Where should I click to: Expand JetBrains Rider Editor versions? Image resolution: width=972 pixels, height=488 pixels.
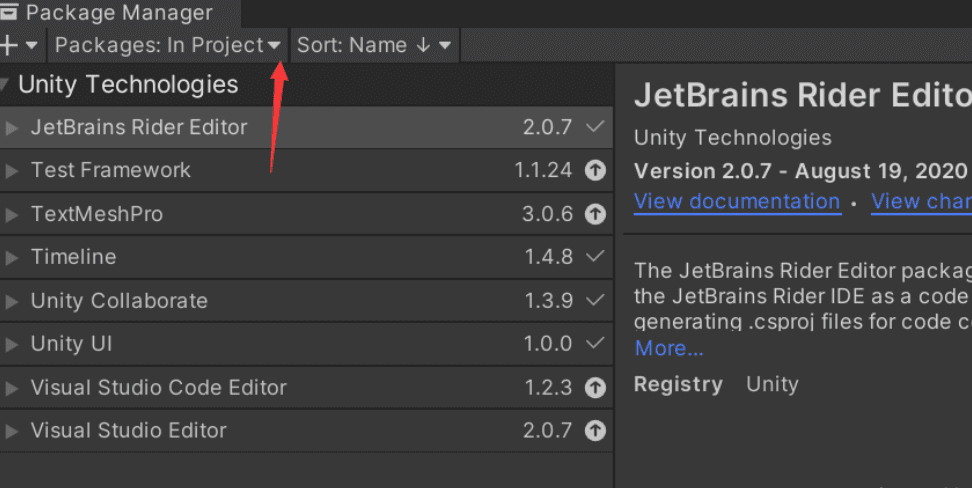tap(12, 128)
